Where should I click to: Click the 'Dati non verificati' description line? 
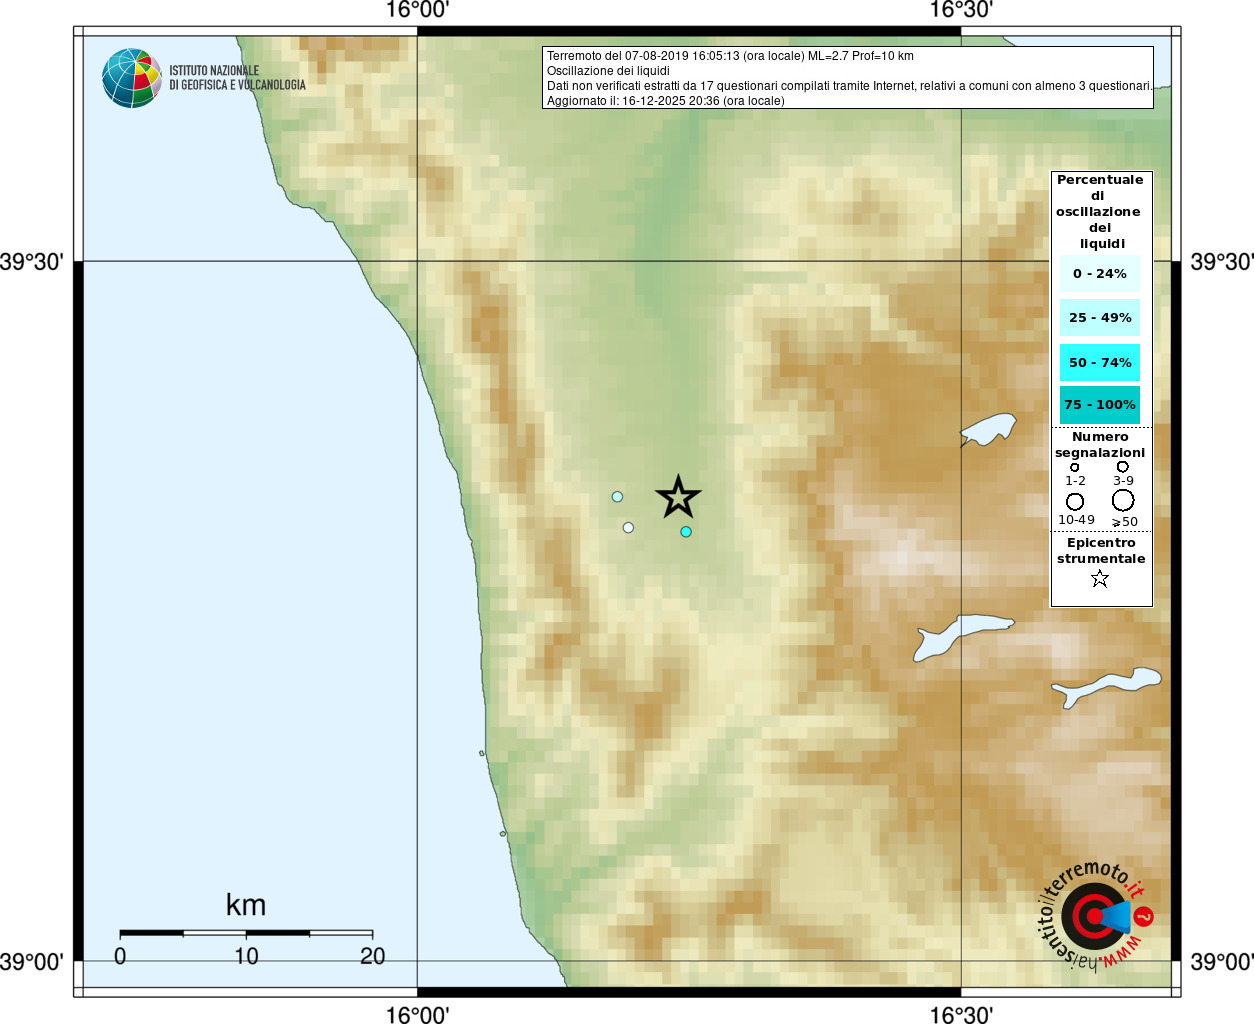(x=849, y=86)
